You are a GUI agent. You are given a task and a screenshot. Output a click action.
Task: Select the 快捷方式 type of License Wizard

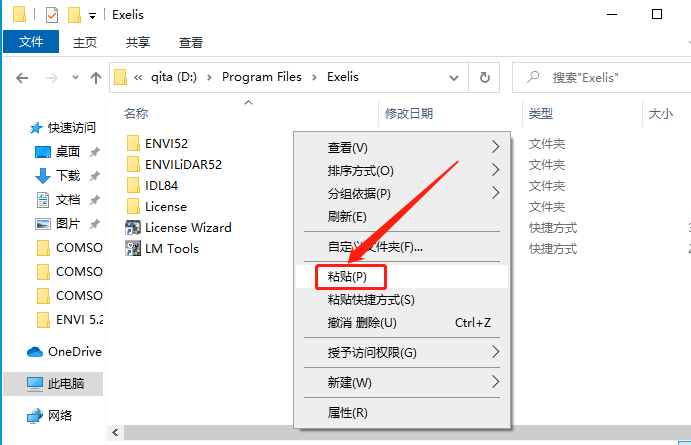pos(553,228)
